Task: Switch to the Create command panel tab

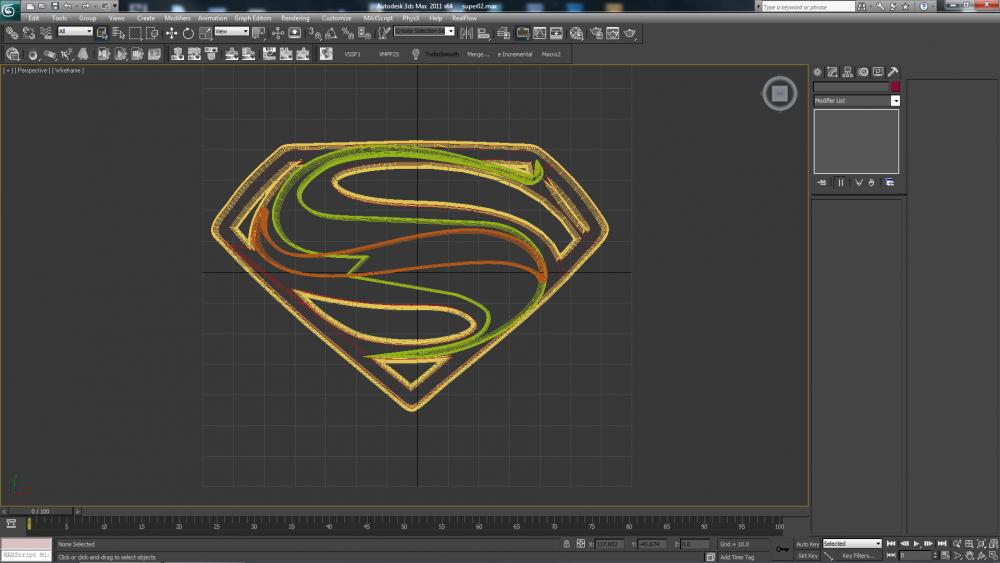Action: point(818,72)
